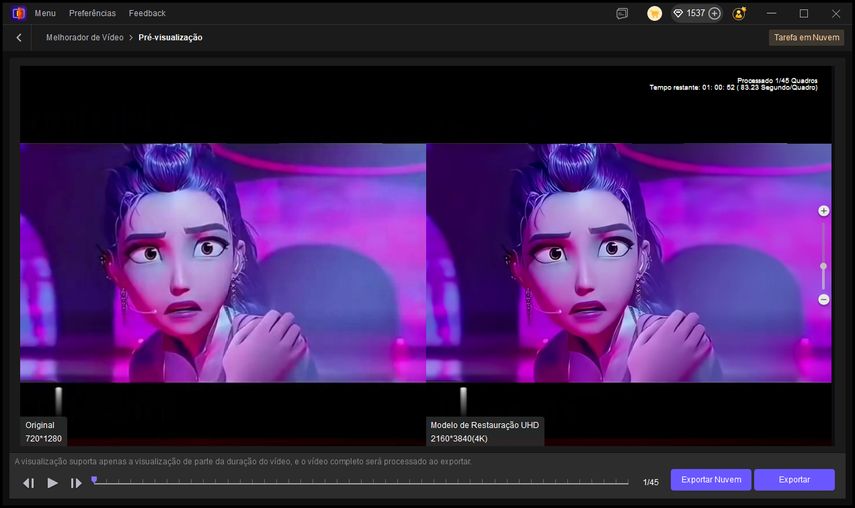Play the preview video
The image size is (855, 508).
click(x=52, y=482)
